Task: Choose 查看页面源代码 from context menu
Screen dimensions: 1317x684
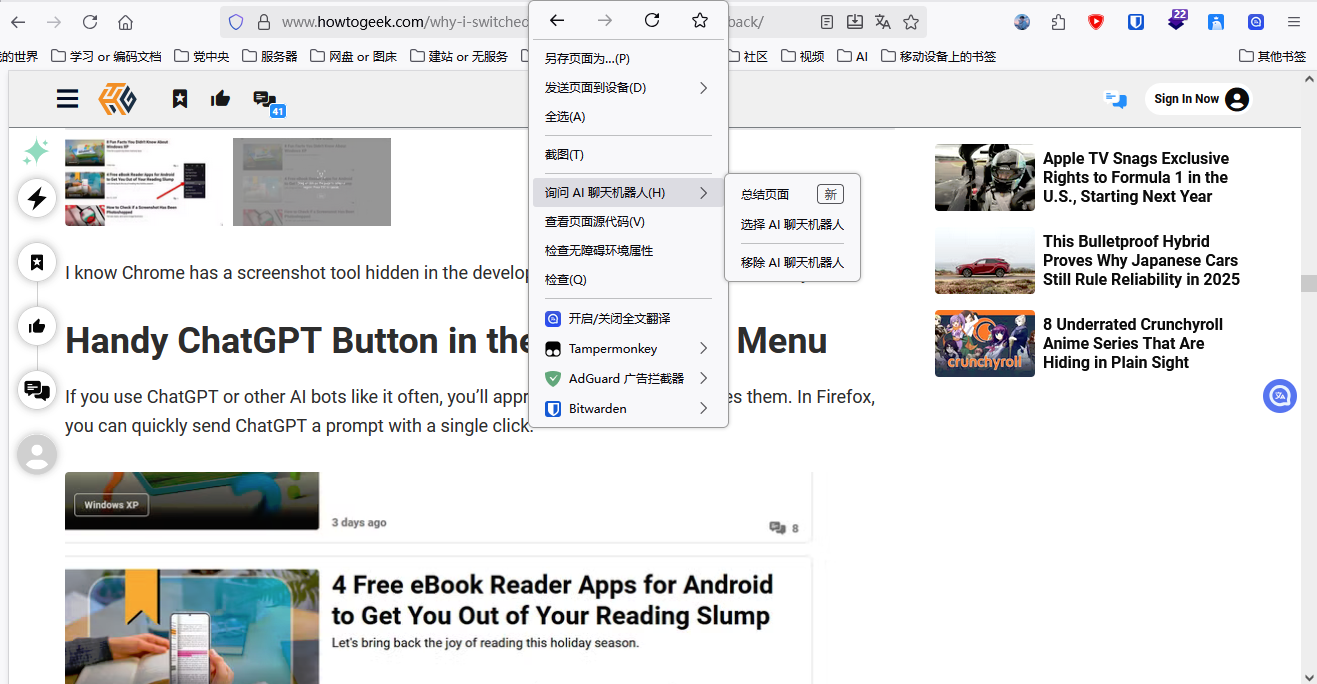Action: [594, 222]
